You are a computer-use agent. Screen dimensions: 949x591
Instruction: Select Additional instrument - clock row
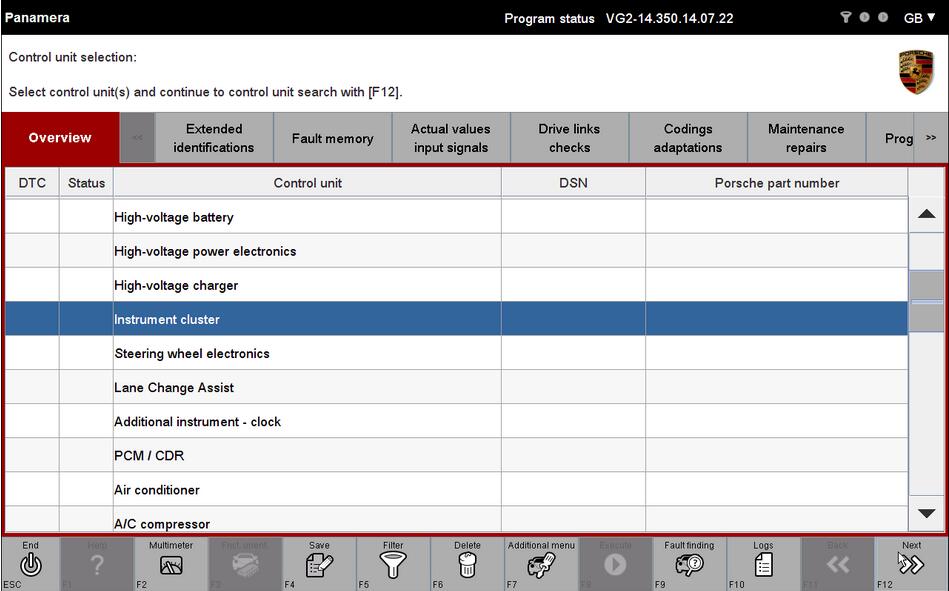(x=456, y=421)
